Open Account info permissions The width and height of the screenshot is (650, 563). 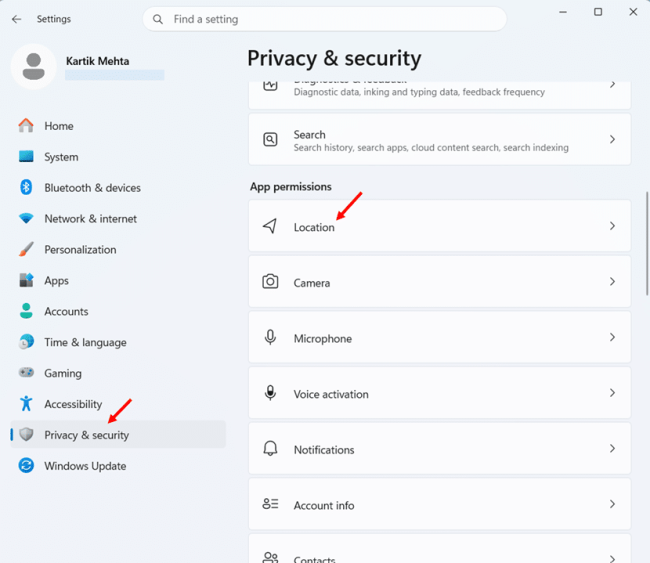pyautogui.click(x=439, y=504)
